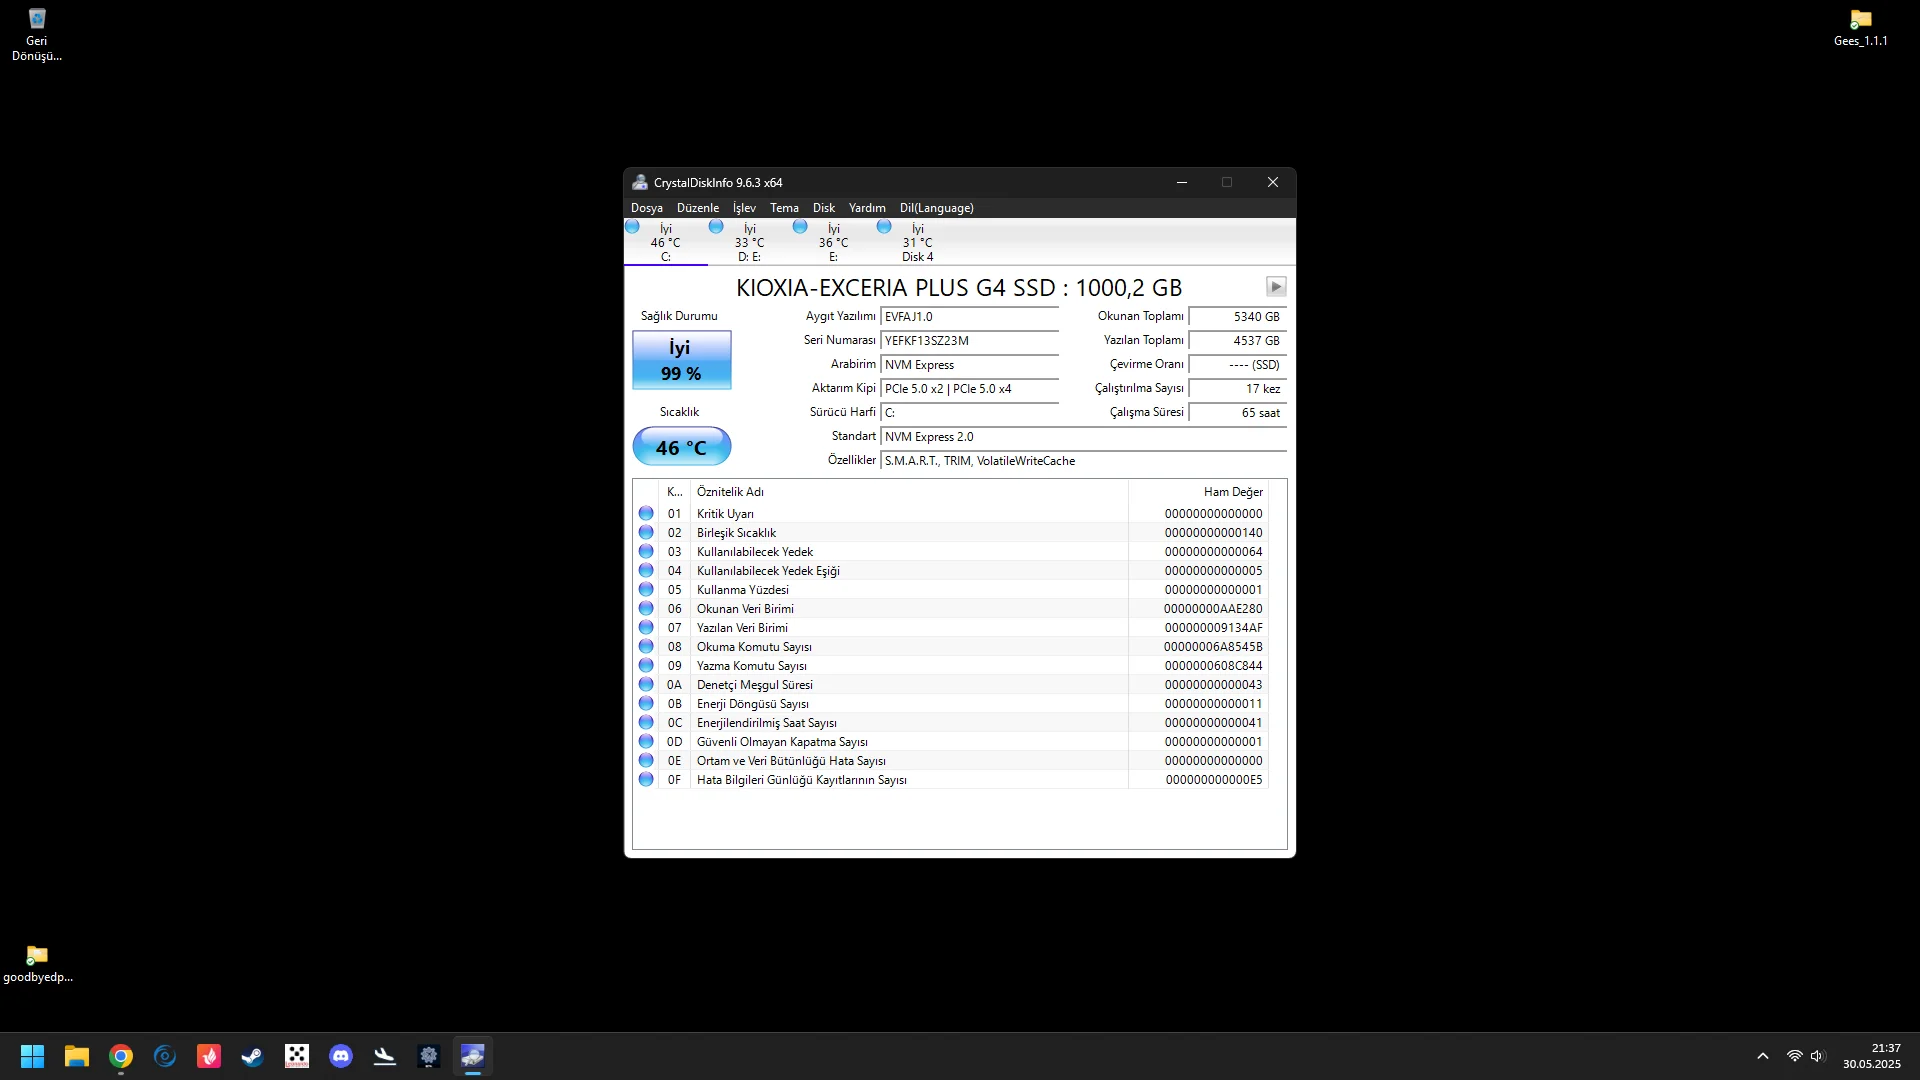Select the C: drive status tab
This screenshot has height=1080, width=1920.
click(665, 243)
